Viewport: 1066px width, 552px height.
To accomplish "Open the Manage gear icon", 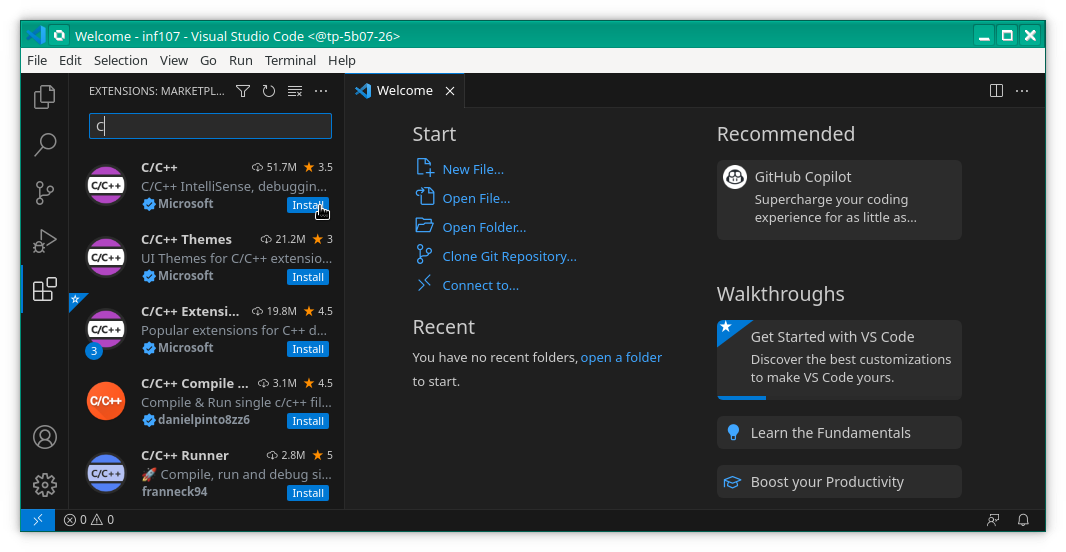I will pos(45,485).
